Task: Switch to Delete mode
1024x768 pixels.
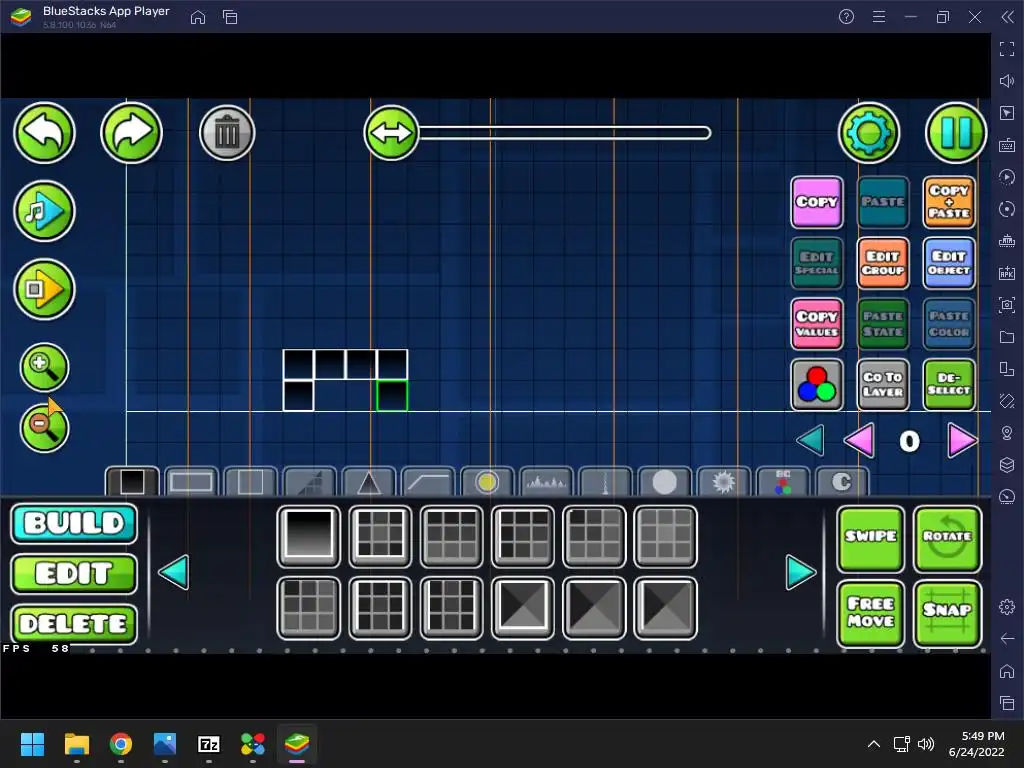Action: 74,624
